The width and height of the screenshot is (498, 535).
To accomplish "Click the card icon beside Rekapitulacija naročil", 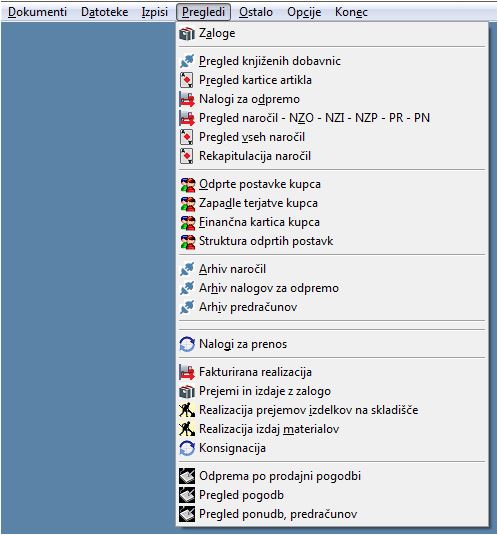I will (x=187, y=156).
